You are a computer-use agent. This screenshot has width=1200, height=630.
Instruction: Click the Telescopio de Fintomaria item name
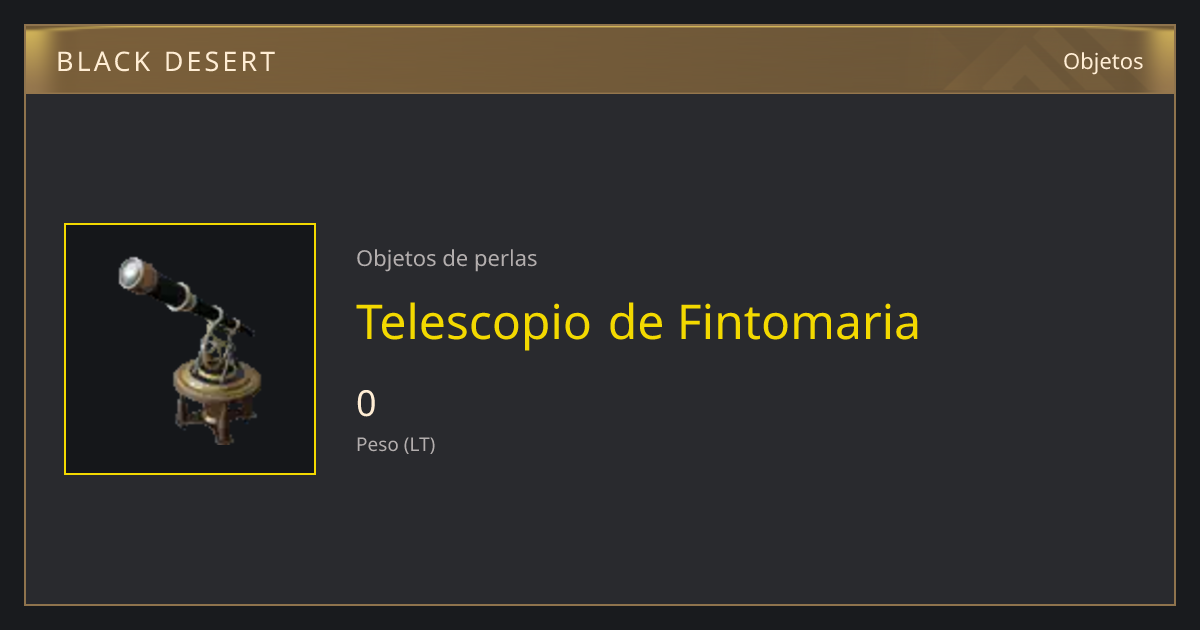(x=638, y=322)
